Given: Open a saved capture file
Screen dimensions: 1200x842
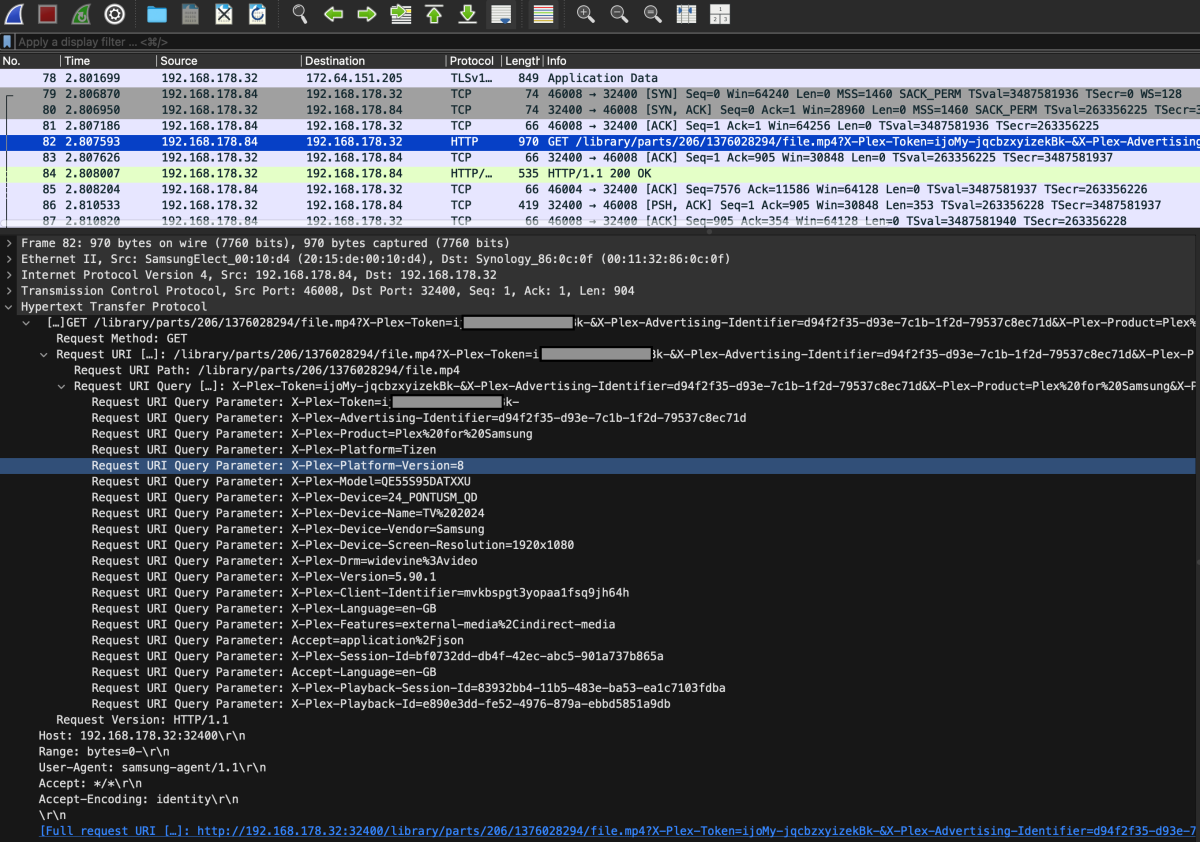Looking at the screenshot, I should [155, 14].
